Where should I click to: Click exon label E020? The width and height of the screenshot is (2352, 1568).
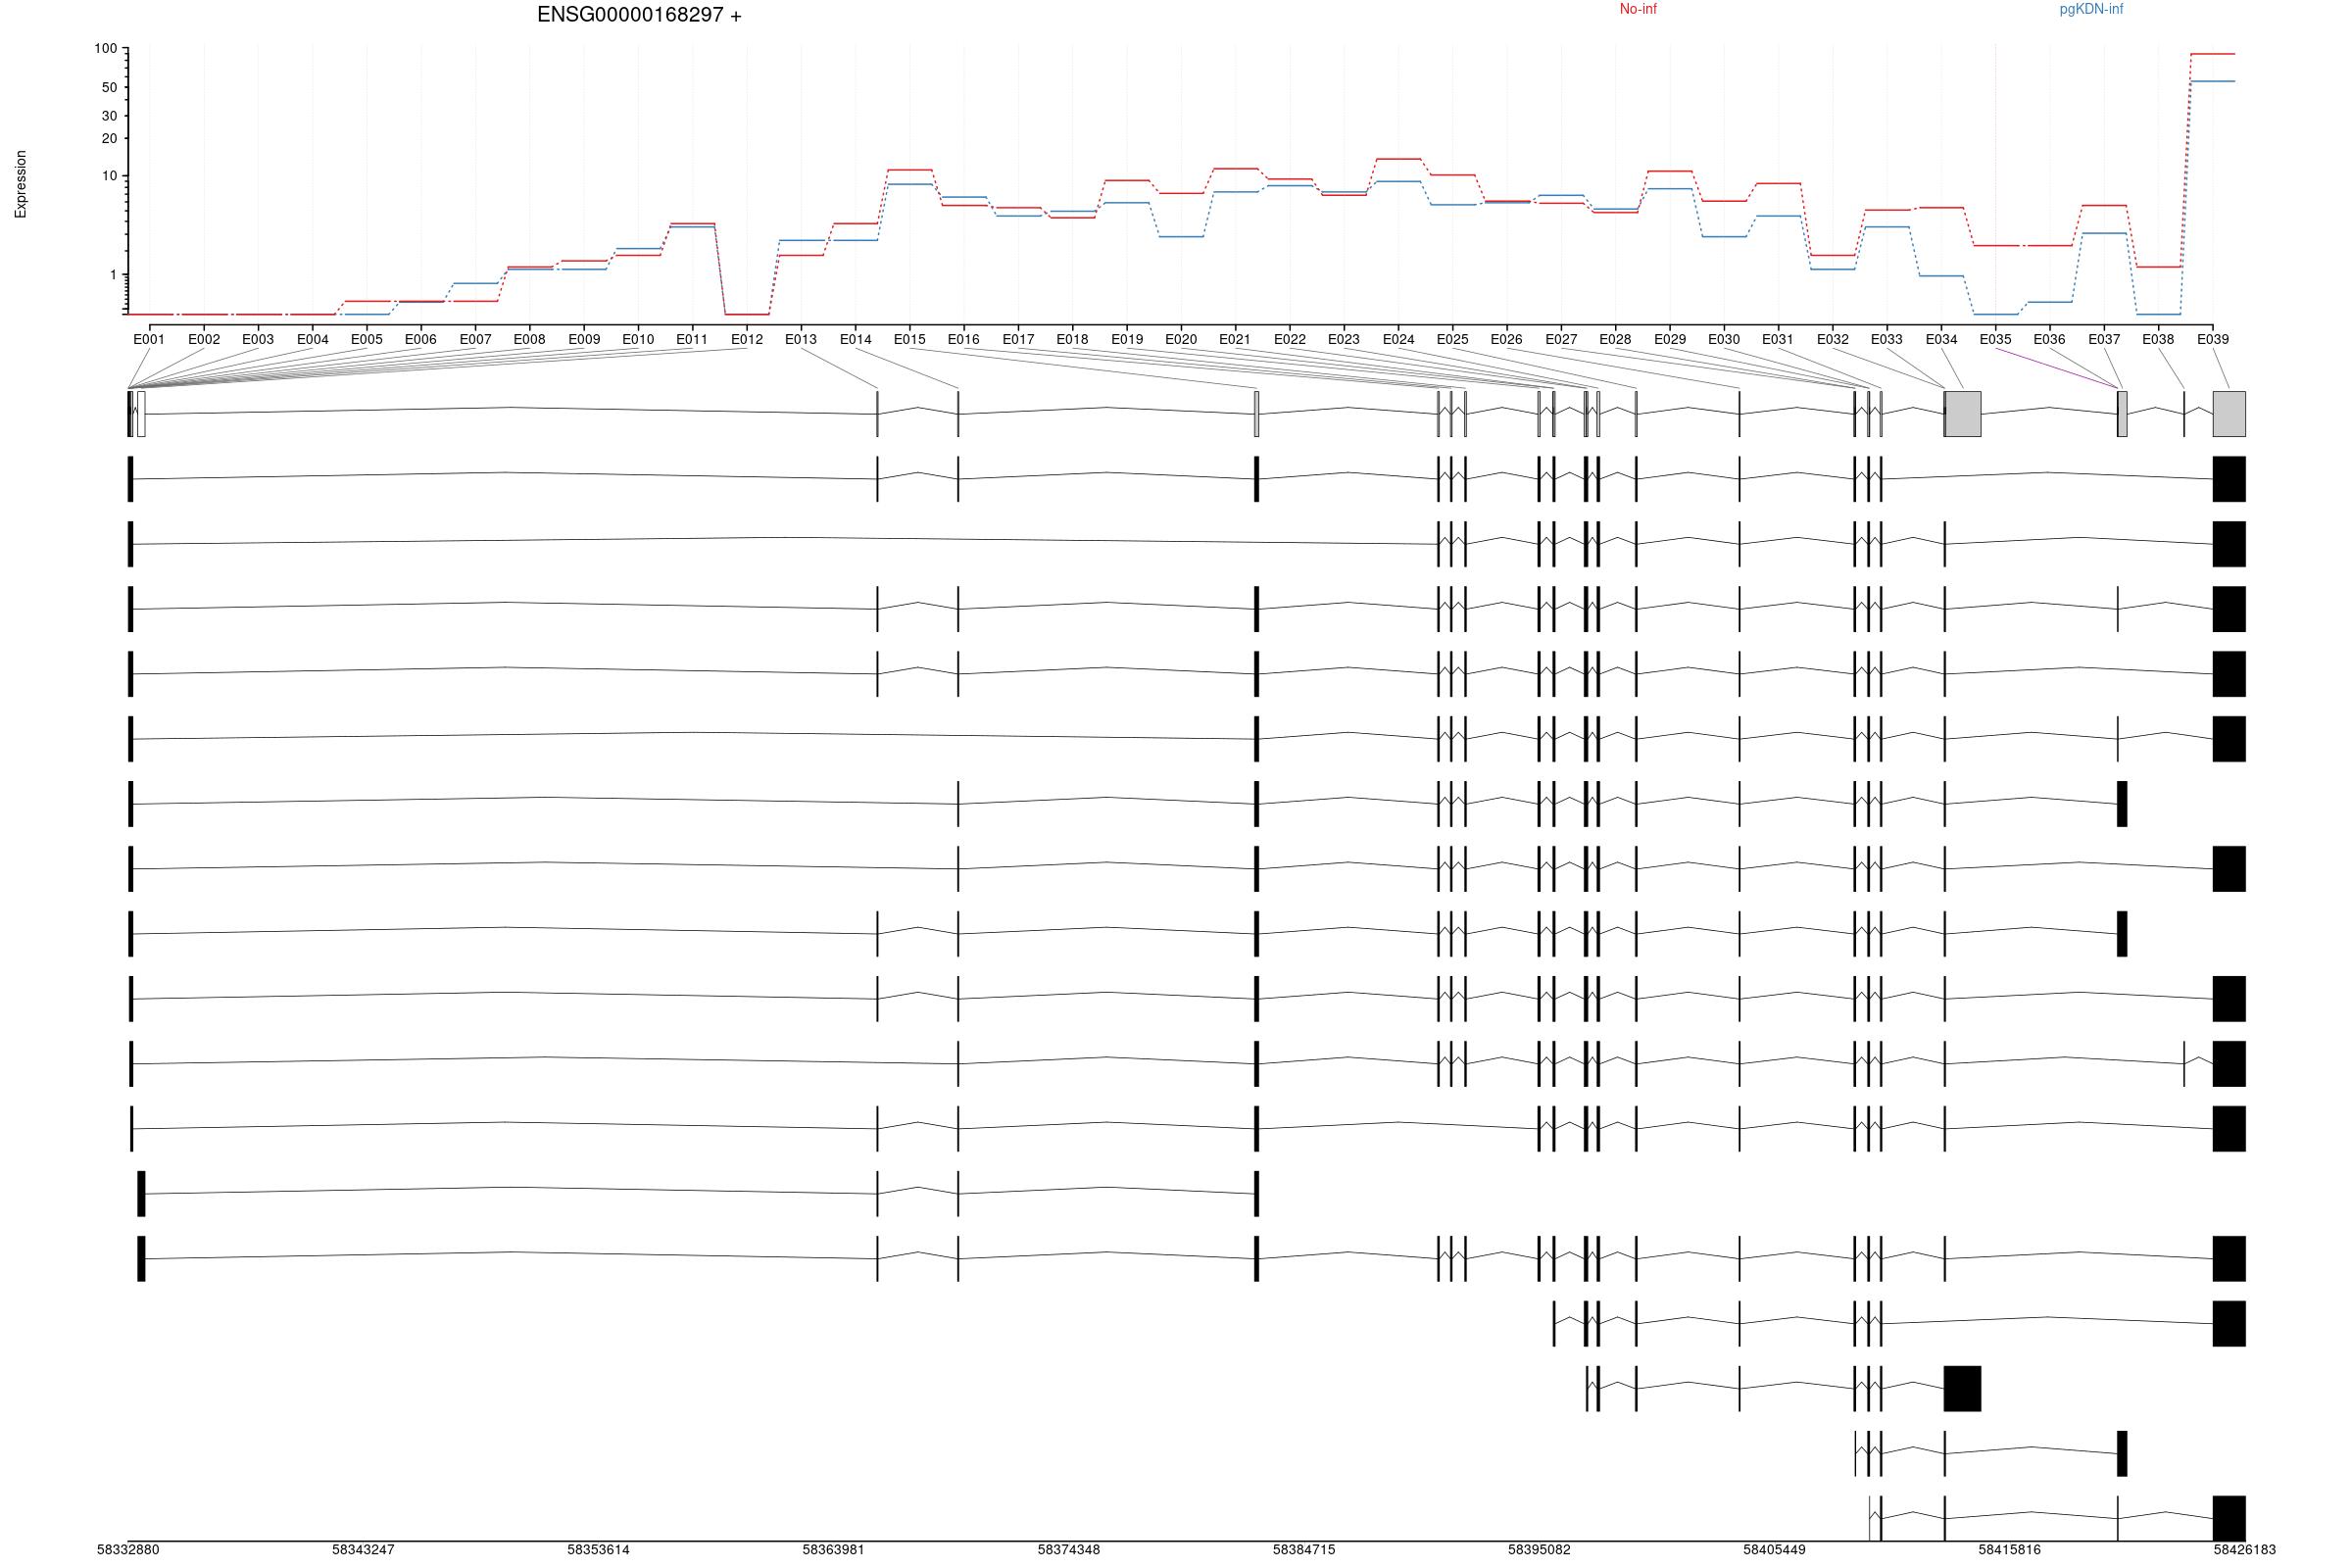click(1181, 339)
